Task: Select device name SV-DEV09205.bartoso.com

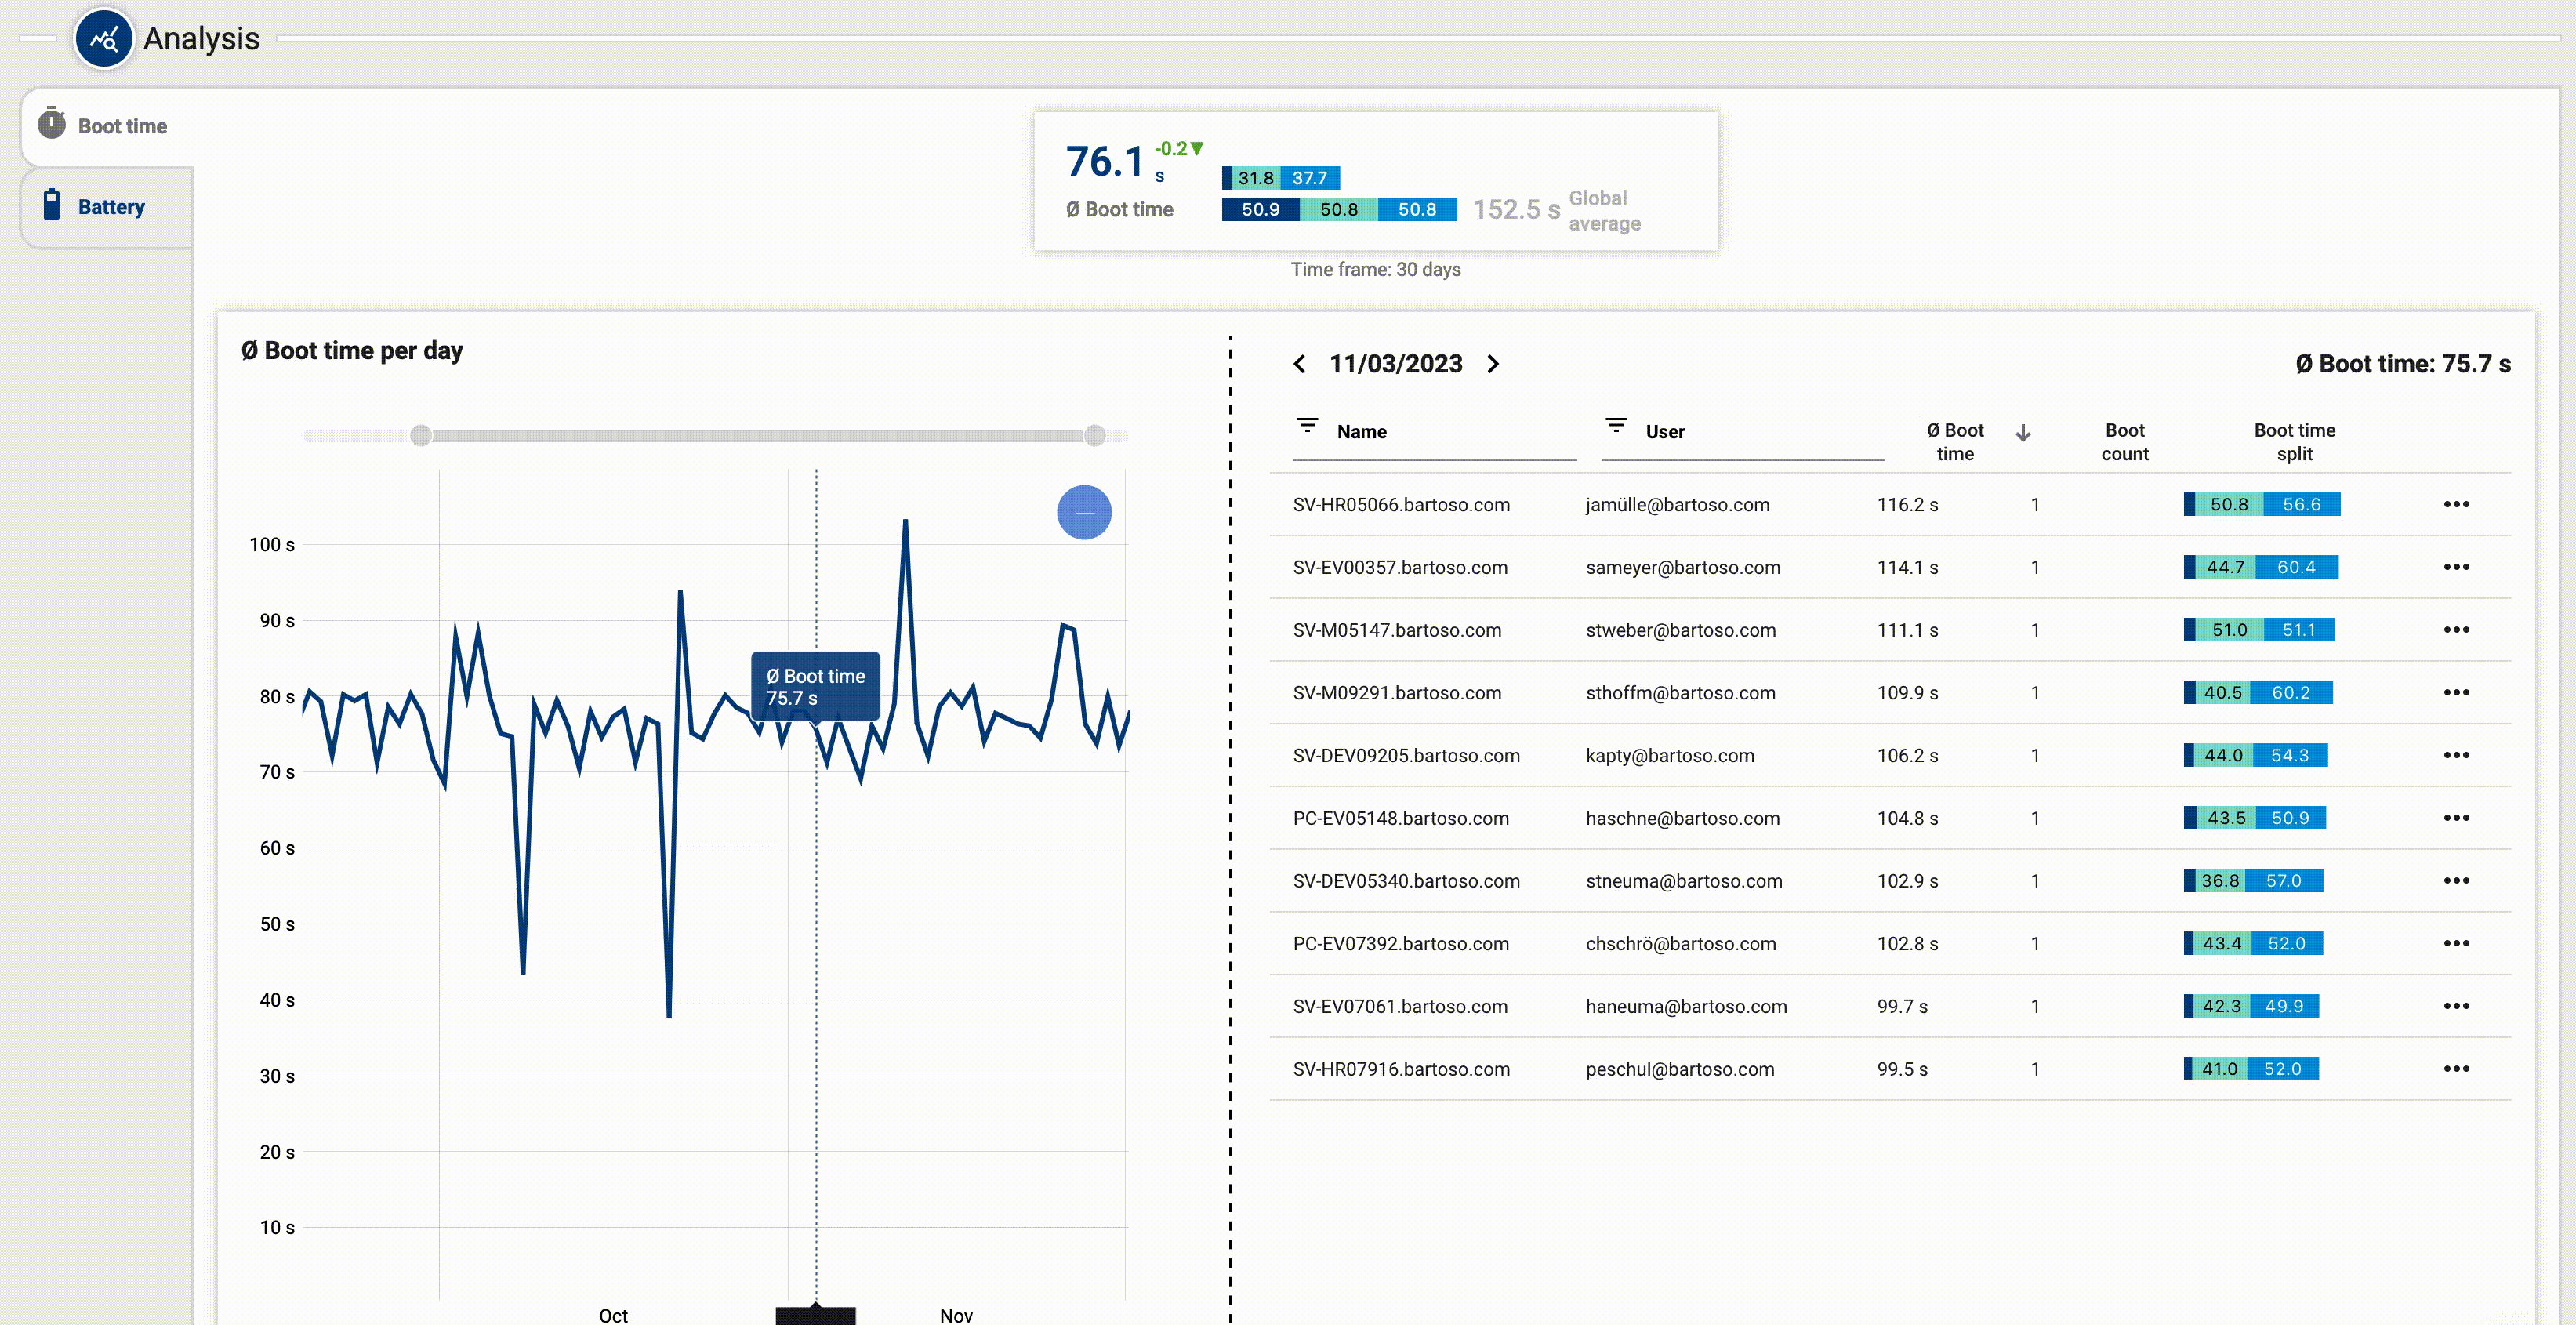Action: click(x=1406, y=756)
